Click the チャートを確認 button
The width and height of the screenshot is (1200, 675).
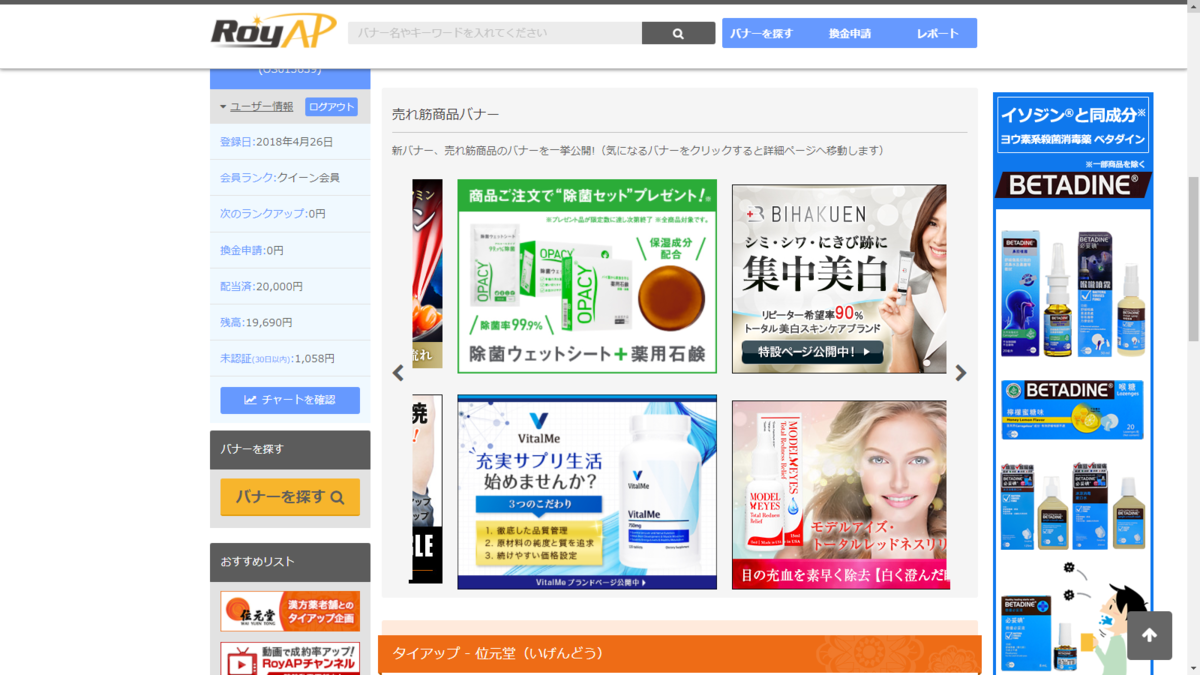click(290, 400)
